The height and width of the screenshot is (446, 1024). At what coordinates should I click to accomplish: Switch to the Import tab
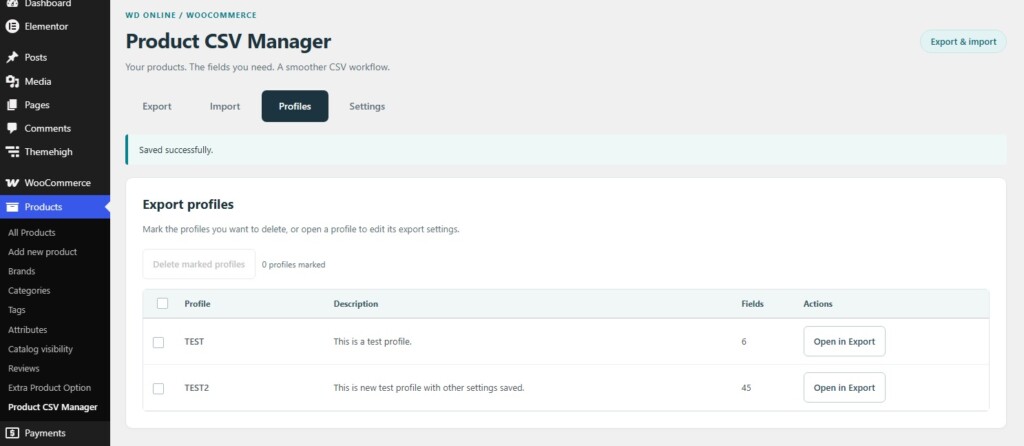point(225,106)
